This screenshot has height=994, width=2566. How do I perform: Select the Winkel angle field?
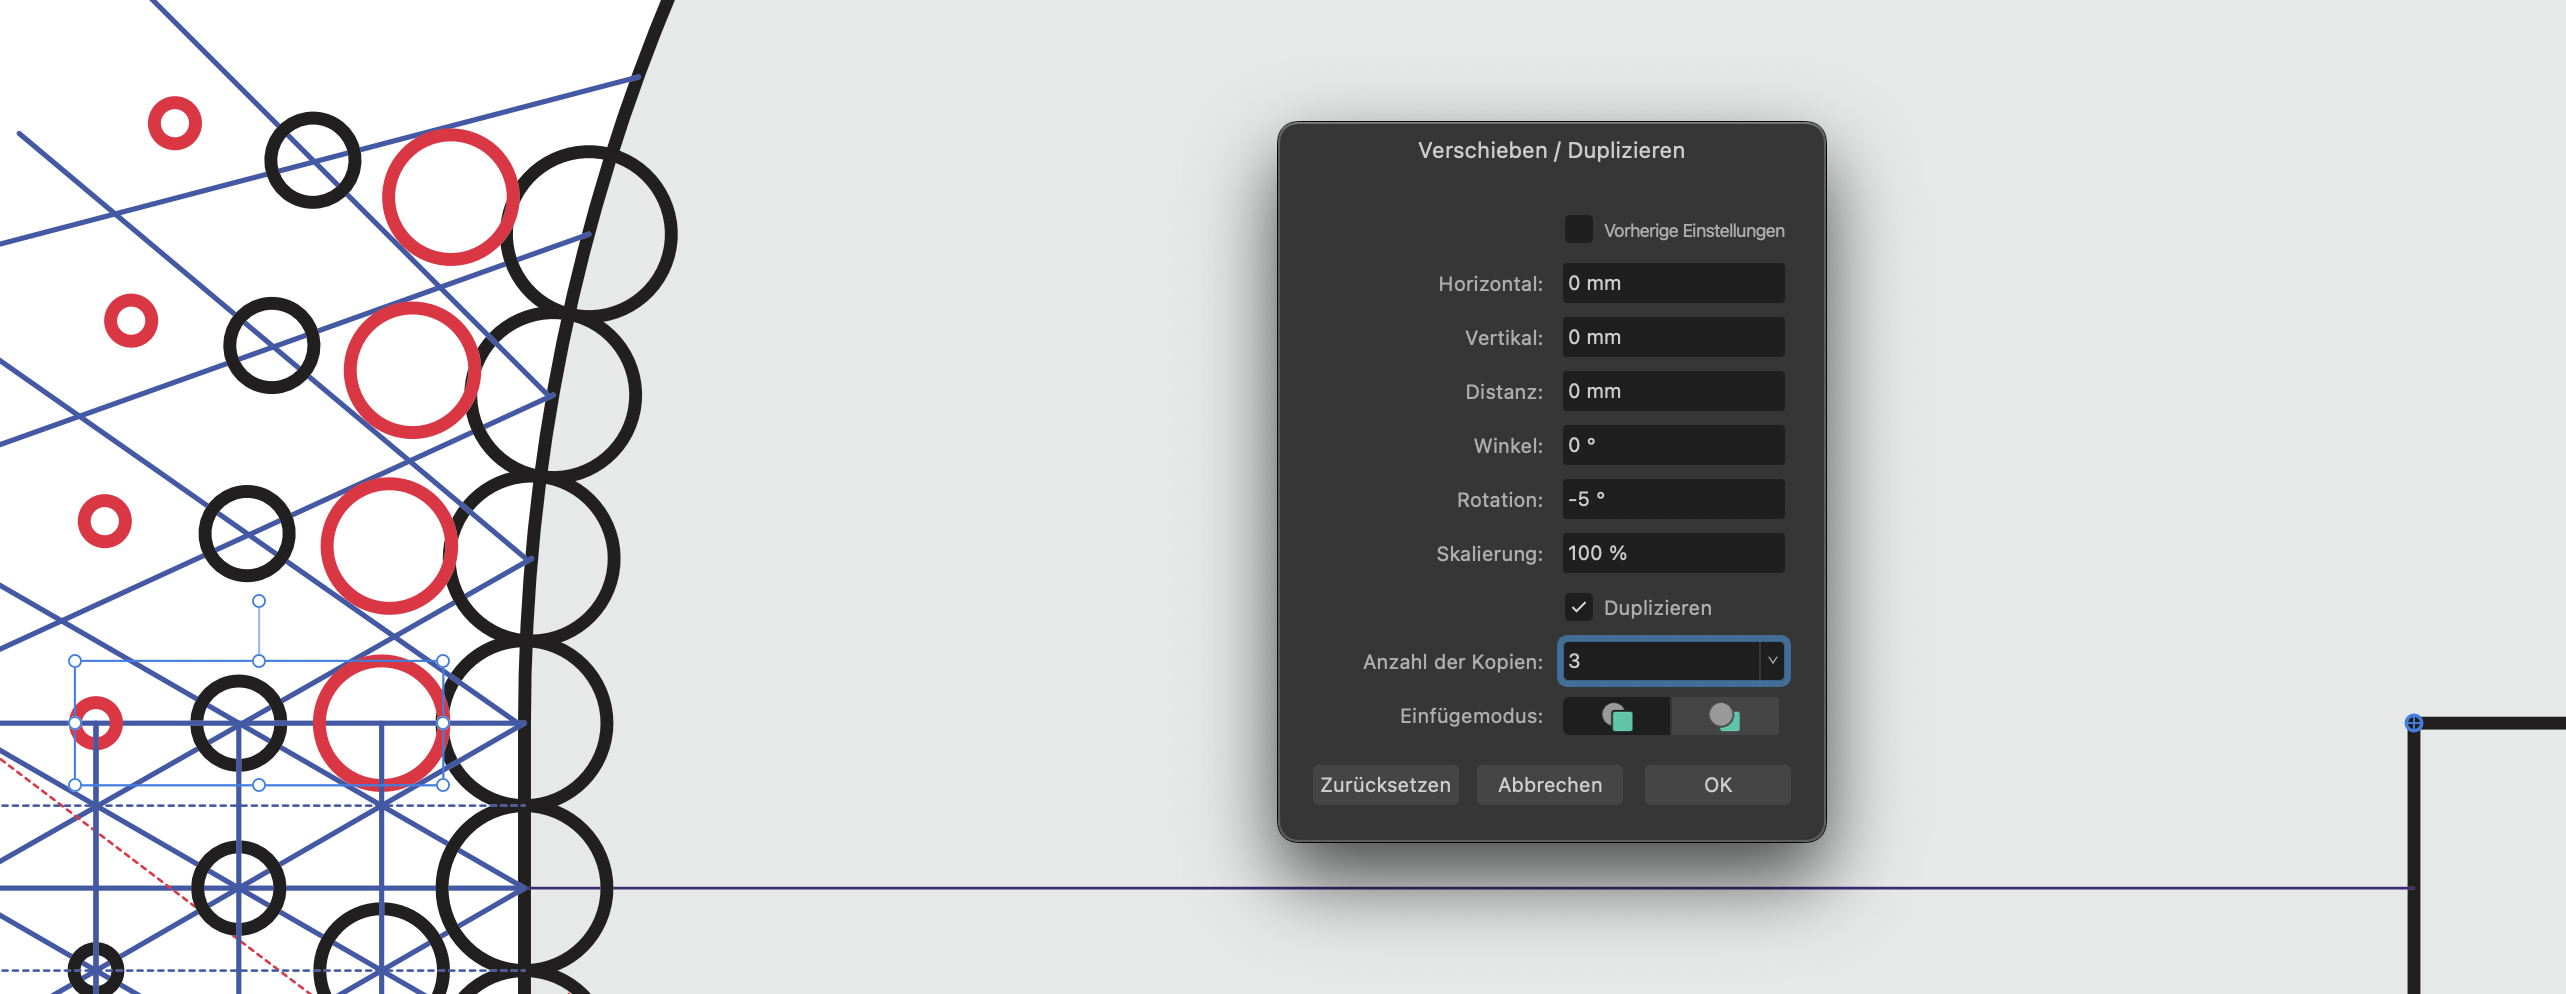coord(1673,446)
